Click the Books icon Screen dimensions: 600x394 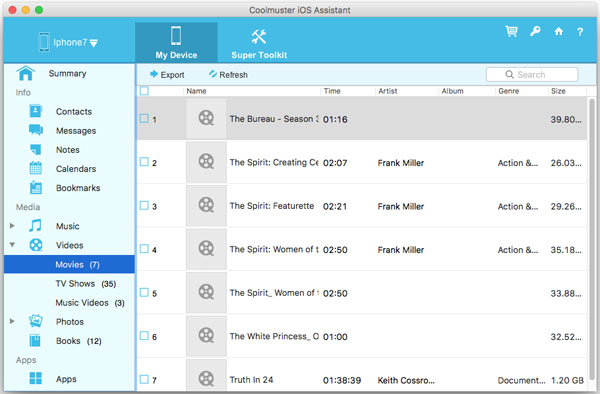[x=35, y=340]
